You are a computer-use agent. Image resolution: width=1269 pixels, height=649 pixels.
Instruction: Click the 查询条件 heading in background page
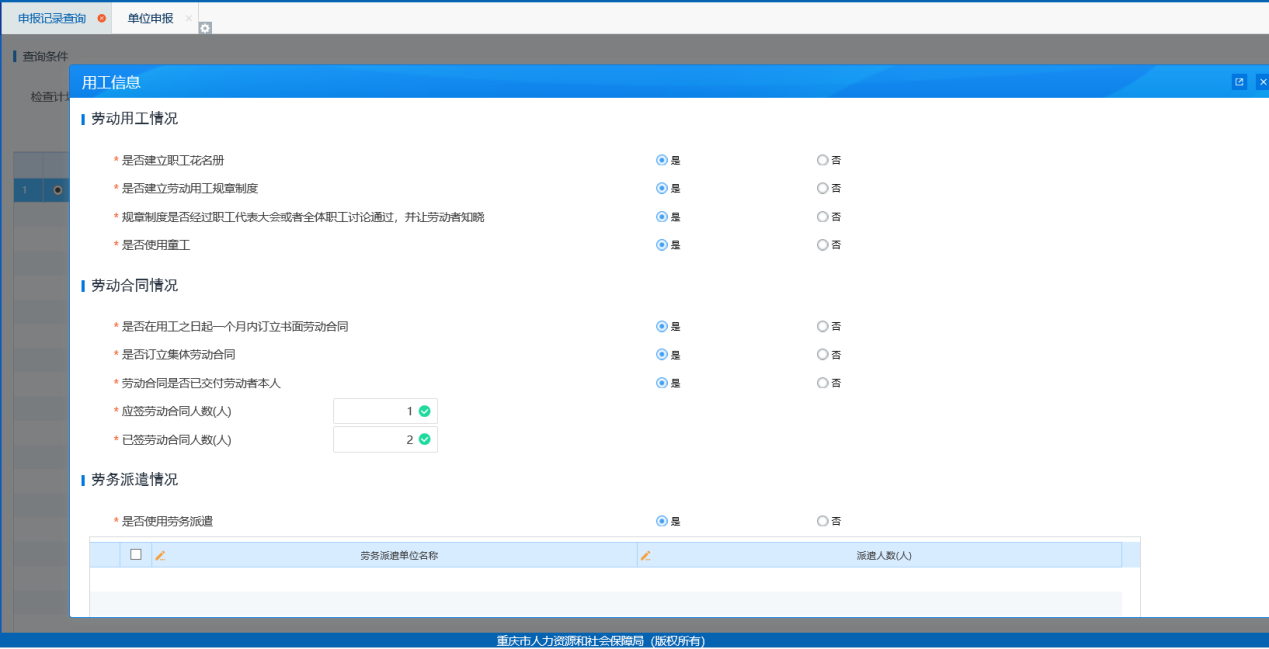click(x=45, y=56)
